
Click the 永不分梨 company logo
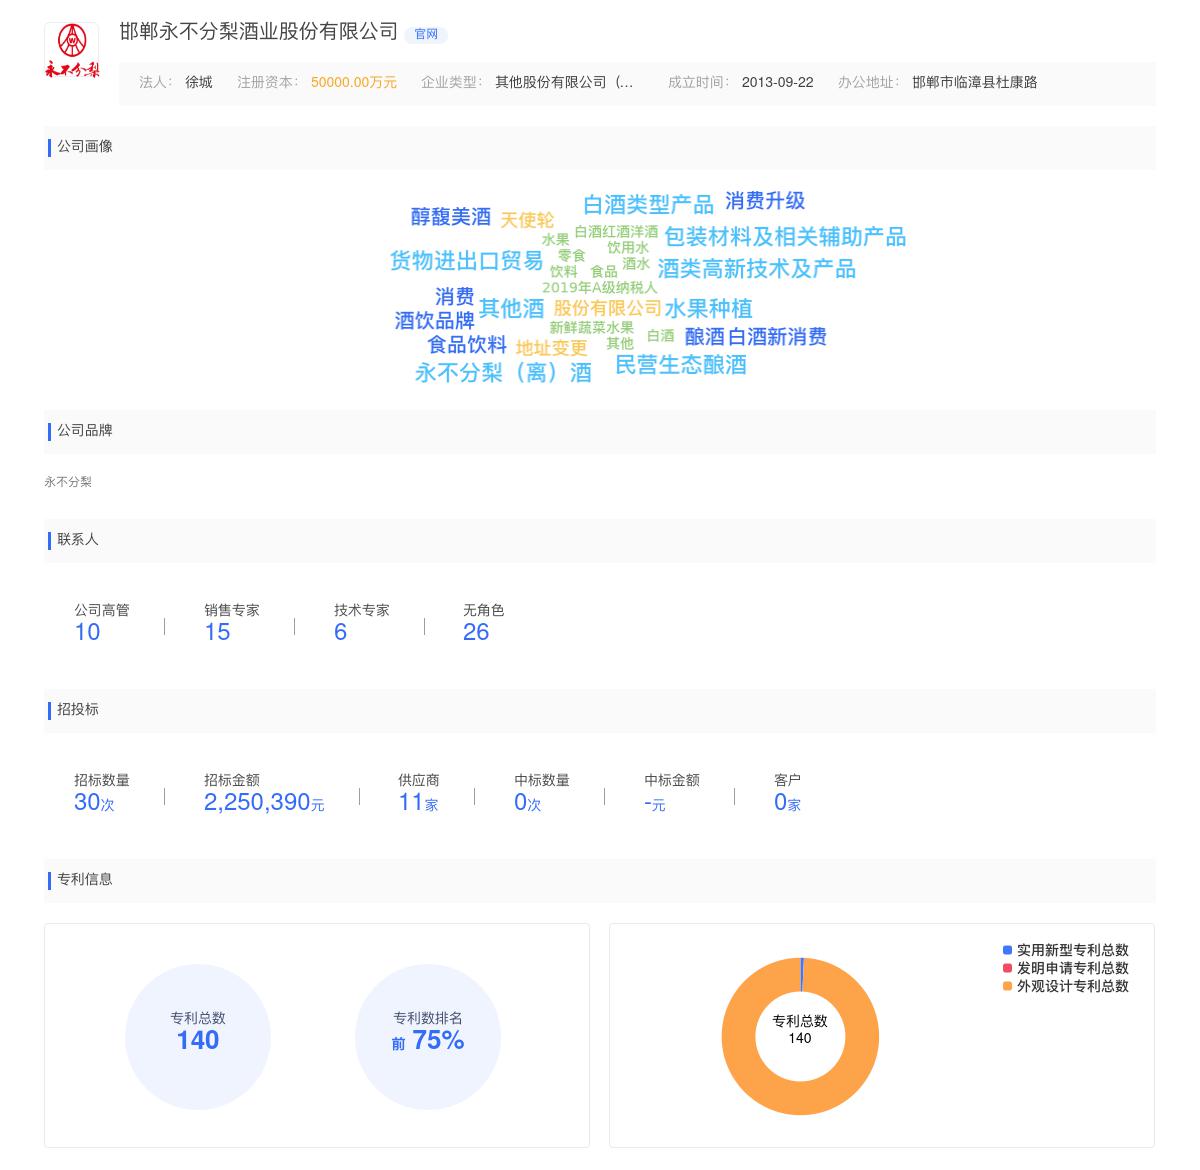(x=72, y=50)
